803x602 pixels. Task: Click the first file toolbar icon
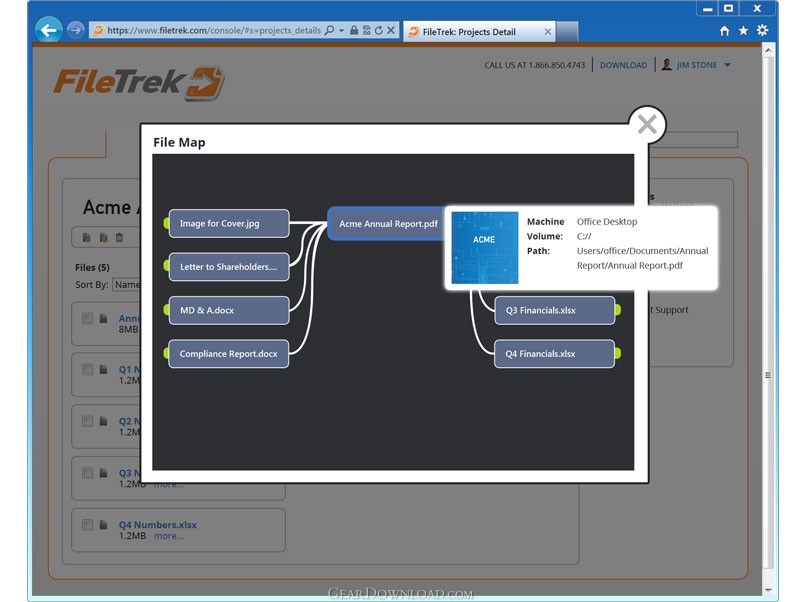coord(87,238)
